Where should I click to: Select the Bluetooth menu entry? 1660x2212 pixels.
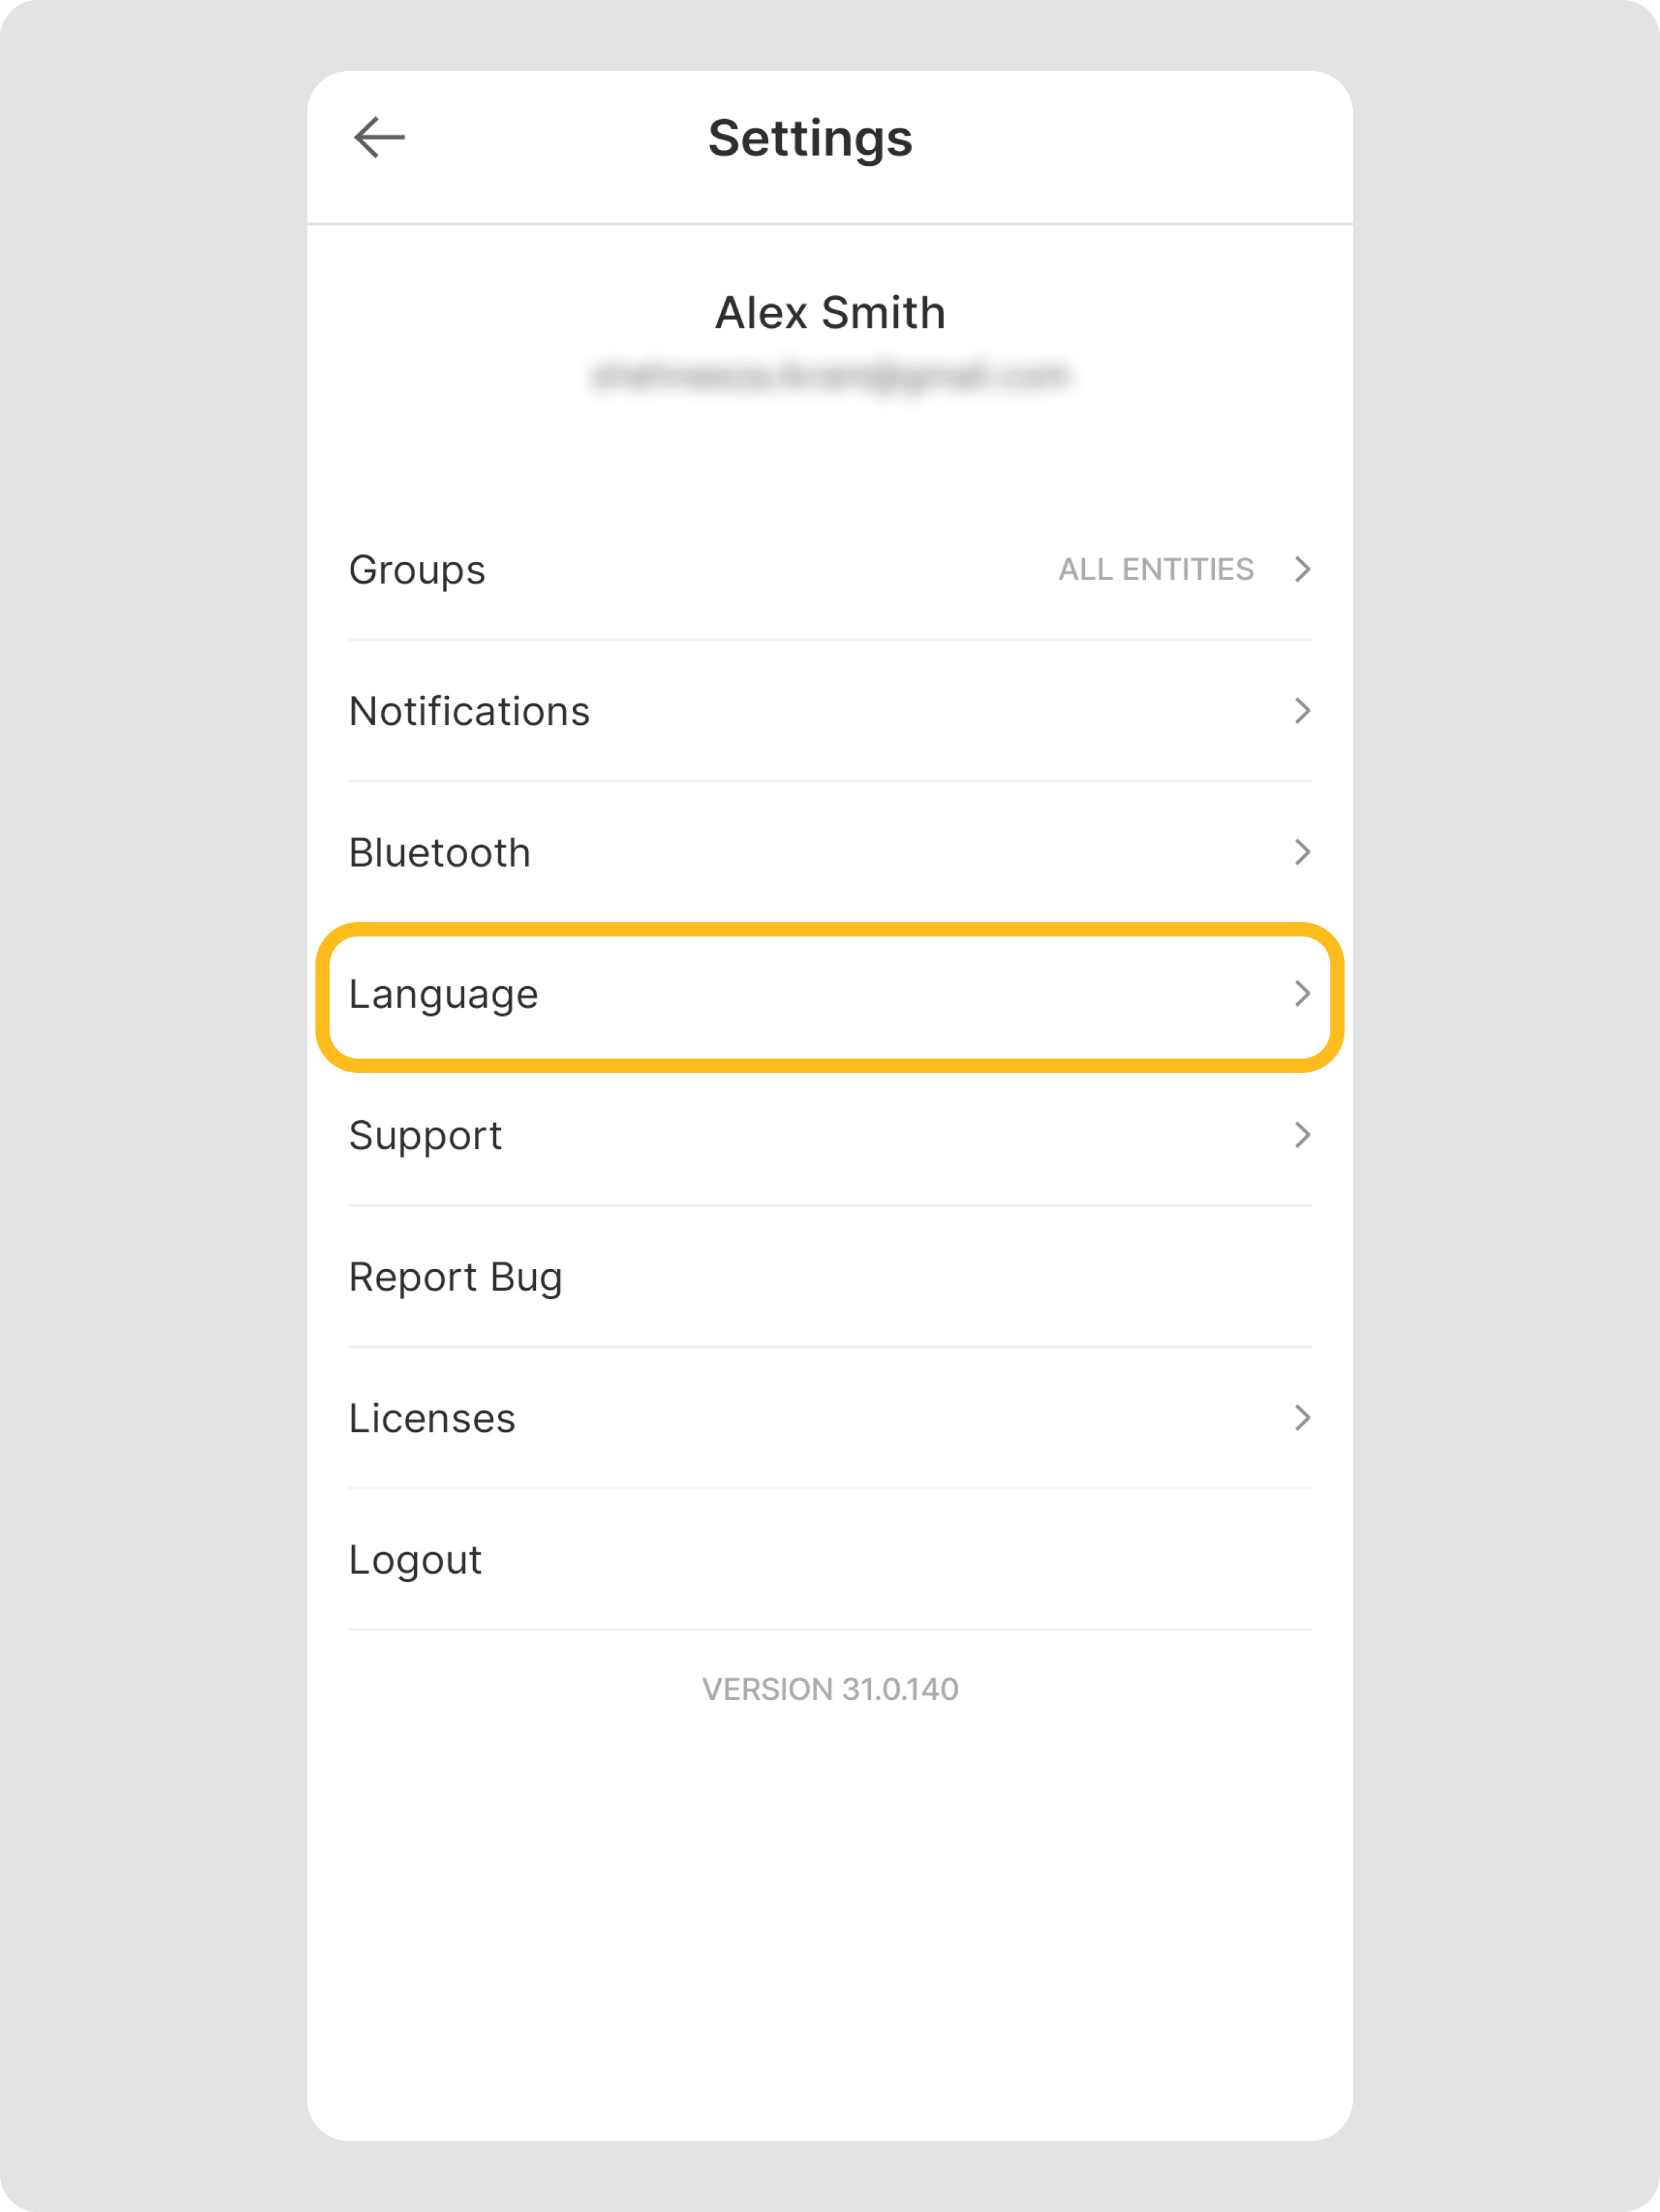click(x=440, y=853)
